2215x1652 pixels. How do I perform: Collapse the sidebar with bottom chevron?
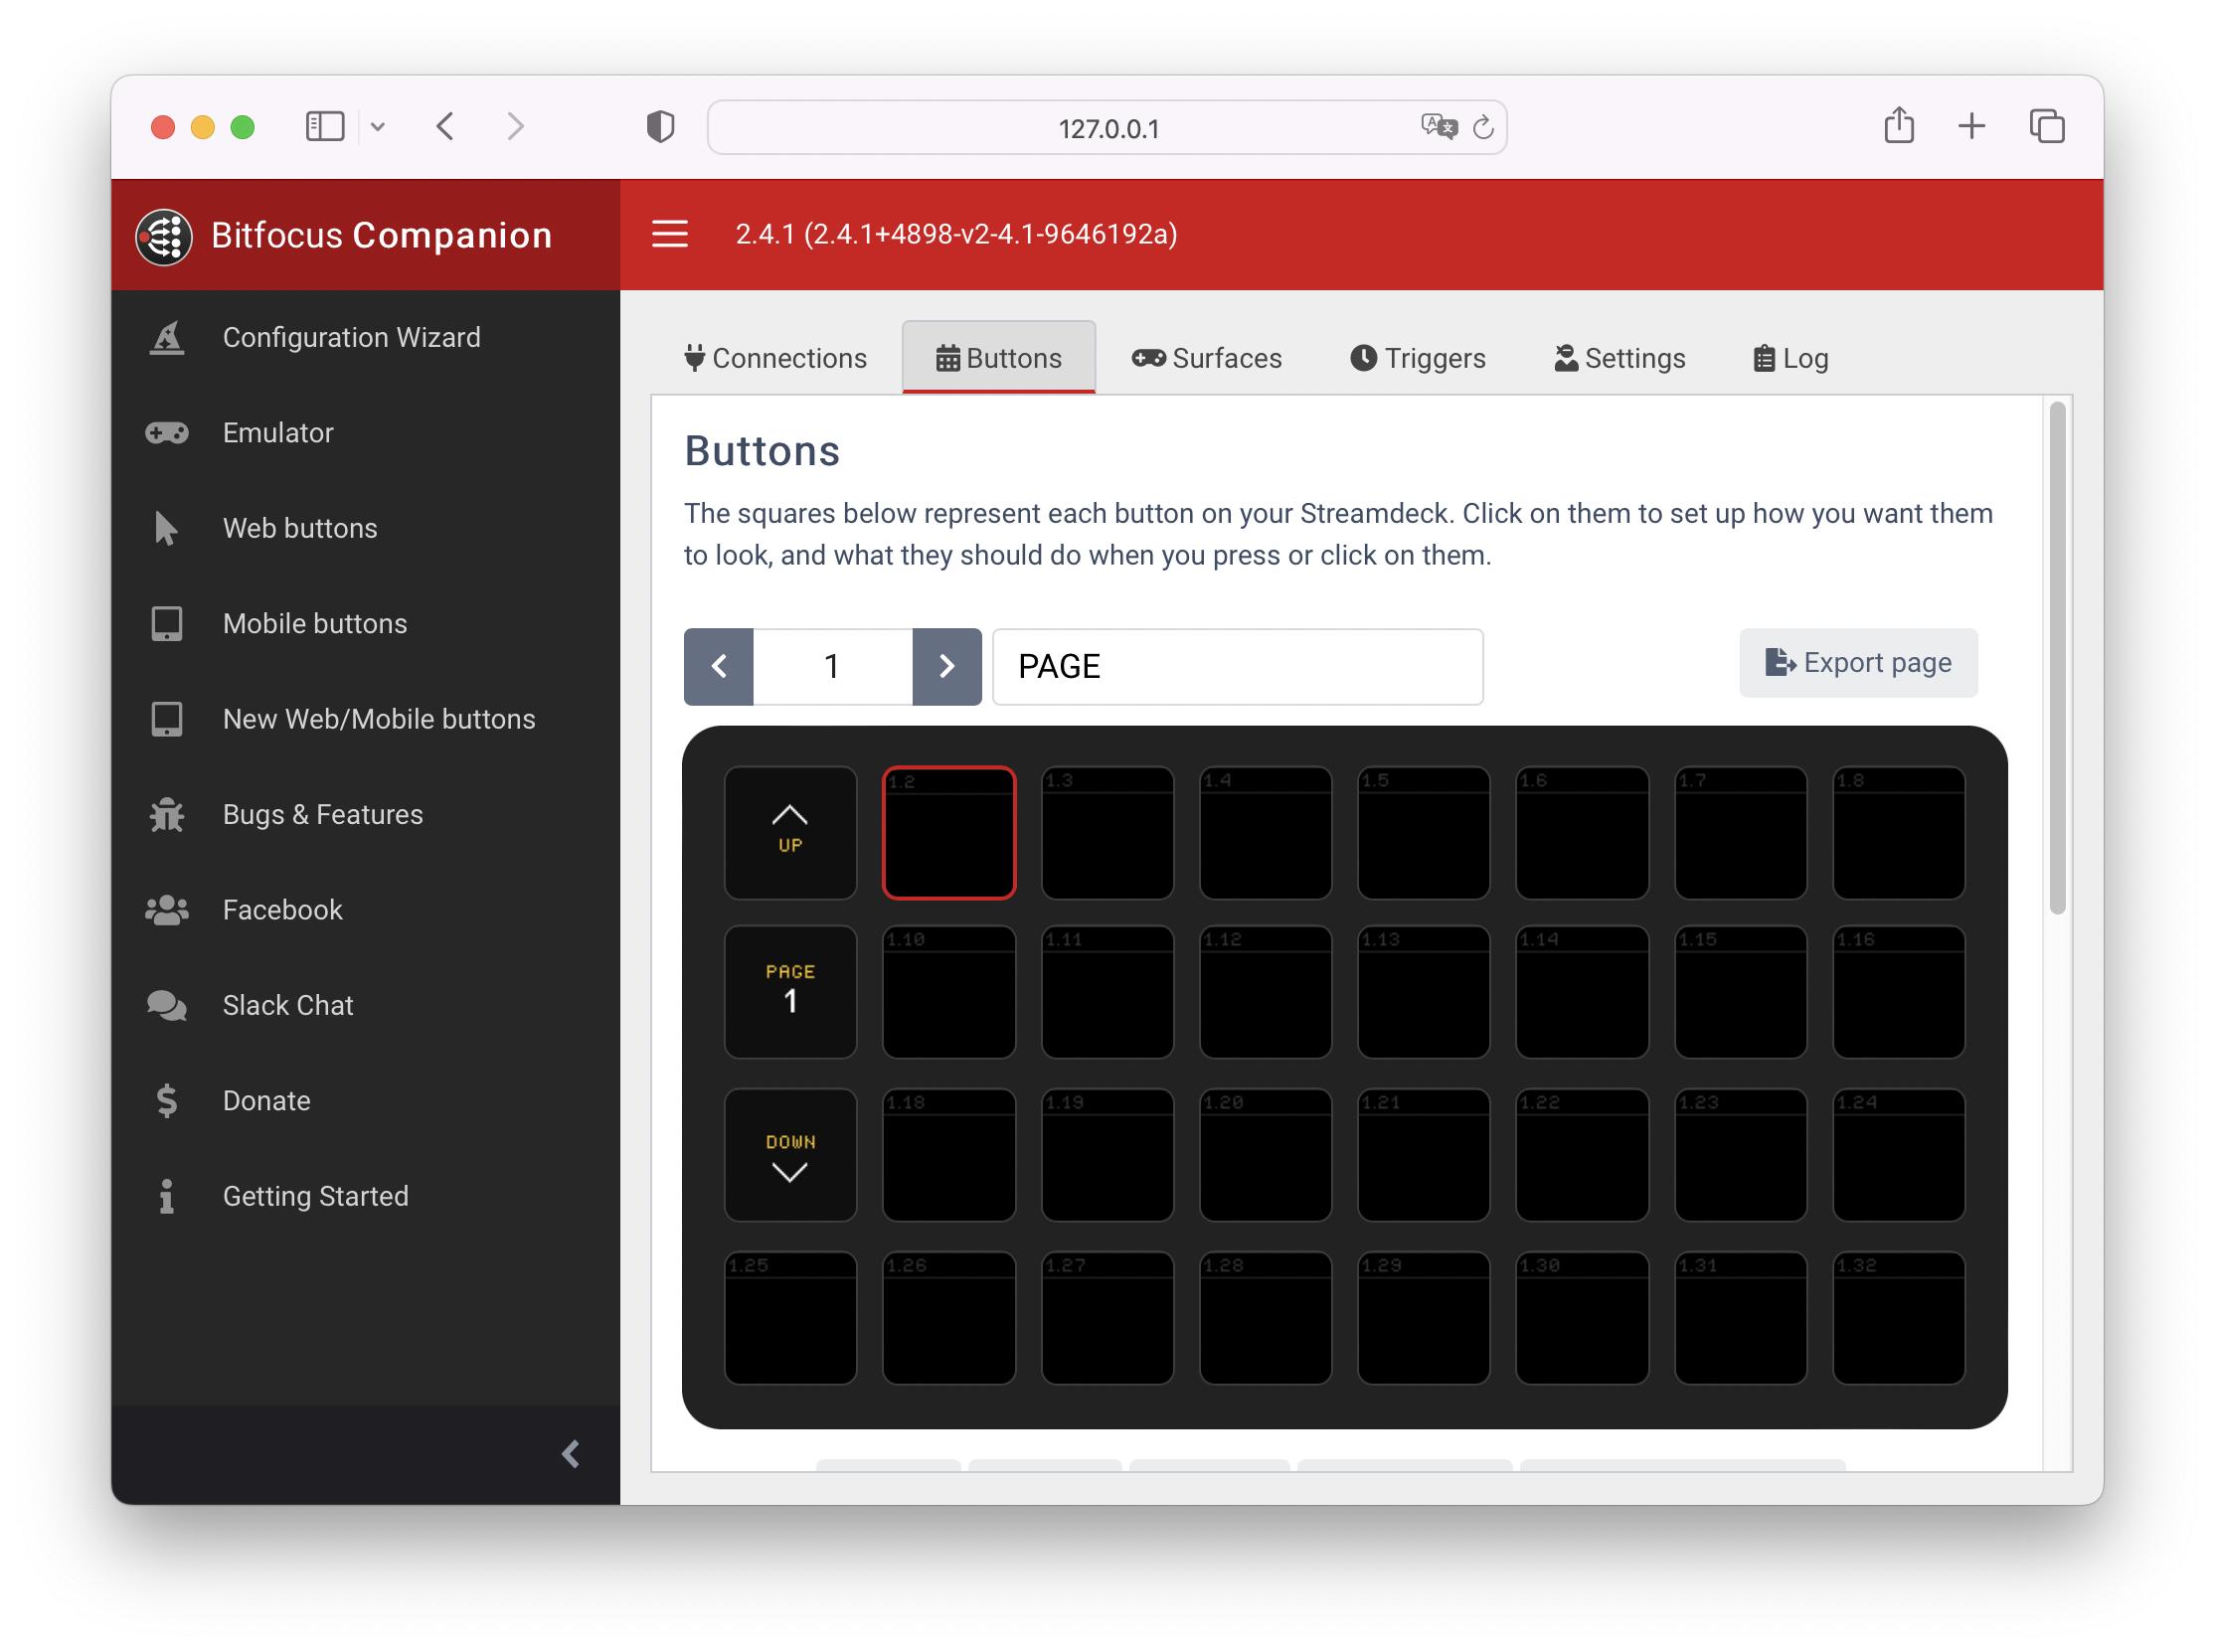[571, 1454]
